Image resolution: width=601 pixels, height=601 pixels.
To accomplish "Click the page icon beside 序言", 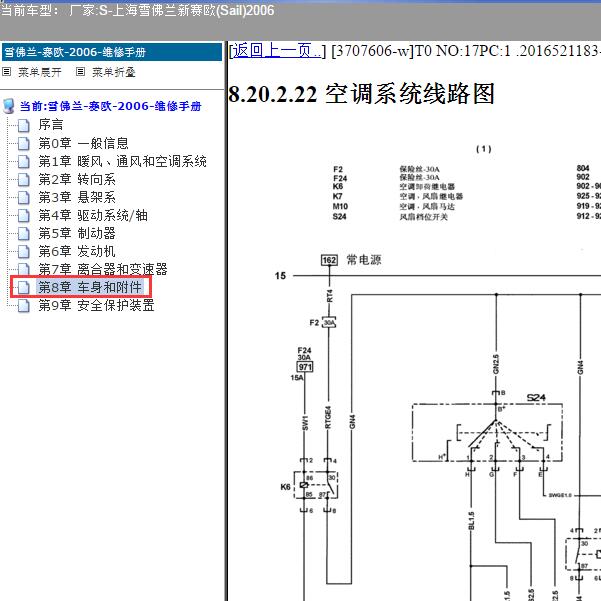I will tap(24, 125).
